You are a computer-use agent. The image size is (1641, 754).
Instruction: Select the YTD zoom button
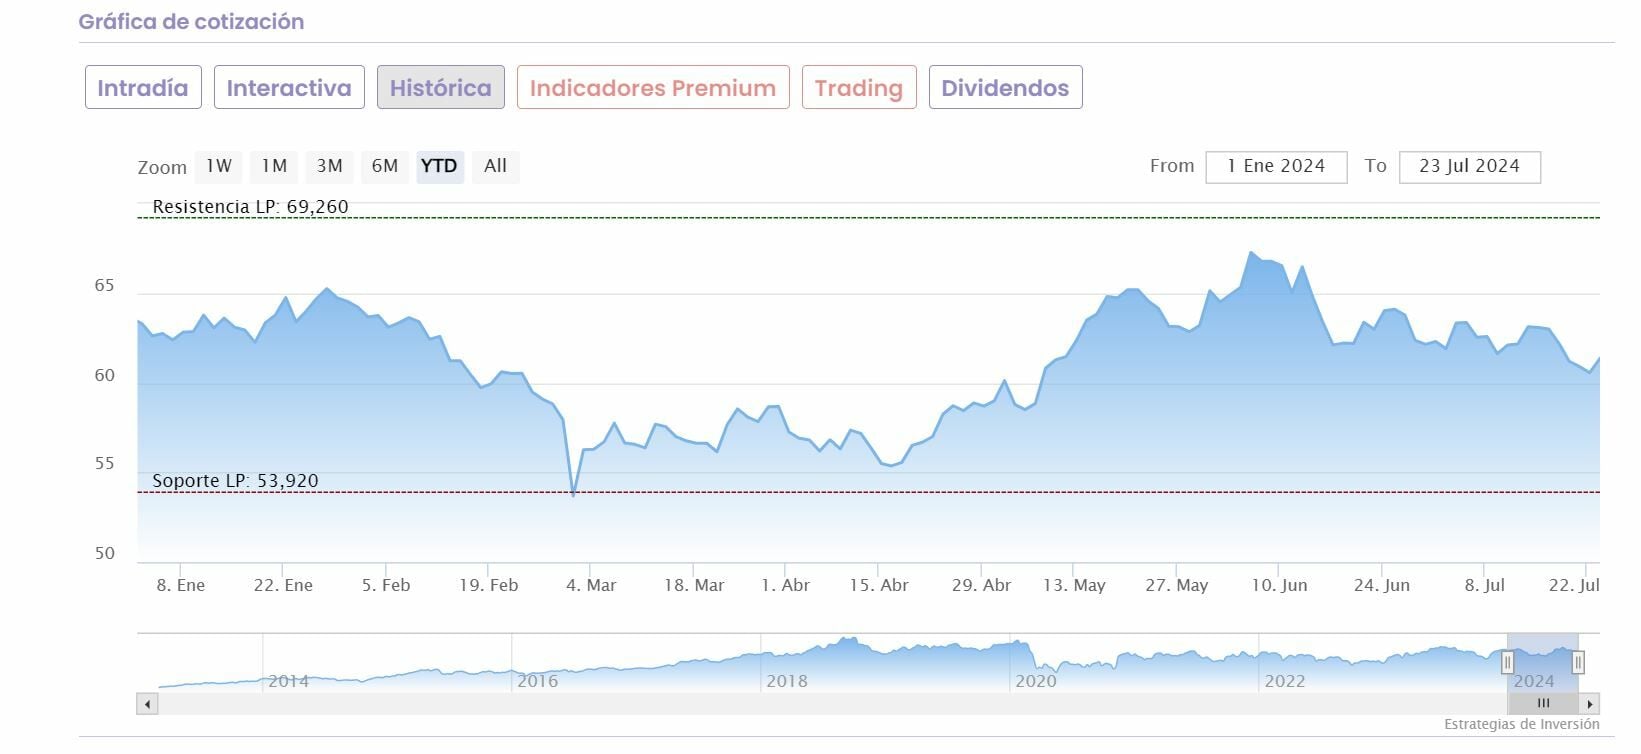(439, 166)
